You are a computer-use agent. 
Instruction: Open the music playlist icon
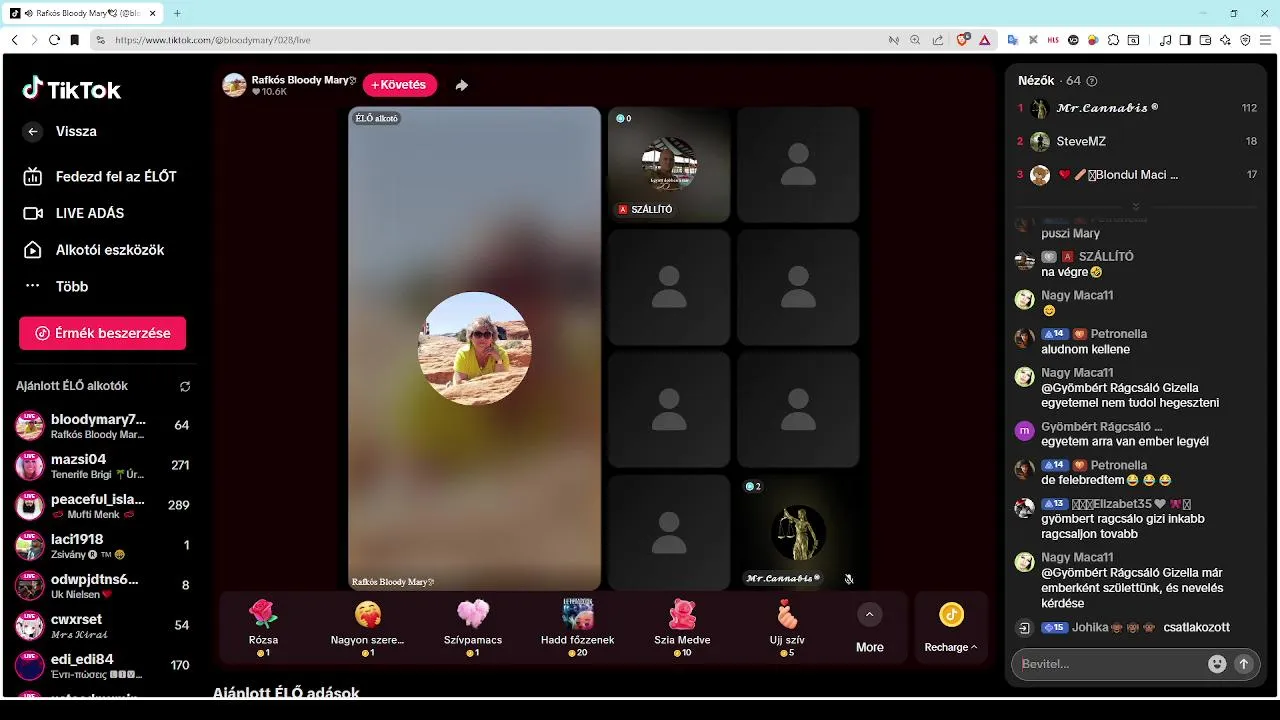pos(1165,40)
